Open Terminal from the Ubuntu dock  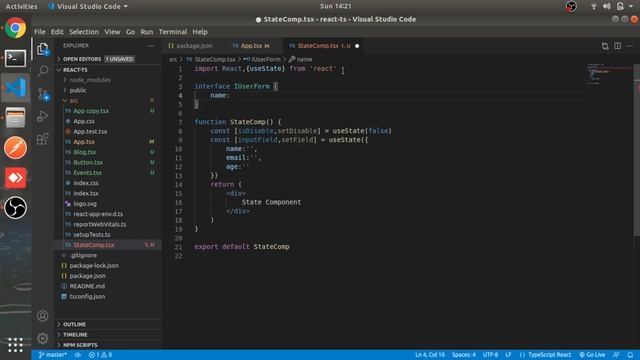(x=16, y=58)
